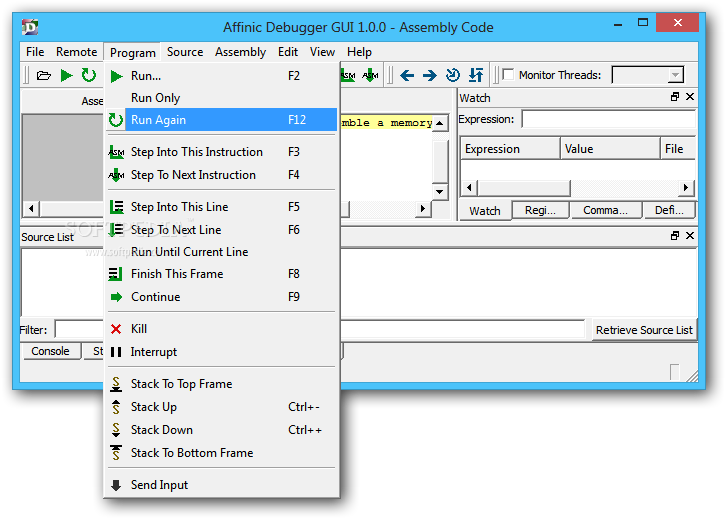
Task: Select Continue in the Program menu
Action: point(222,297)
